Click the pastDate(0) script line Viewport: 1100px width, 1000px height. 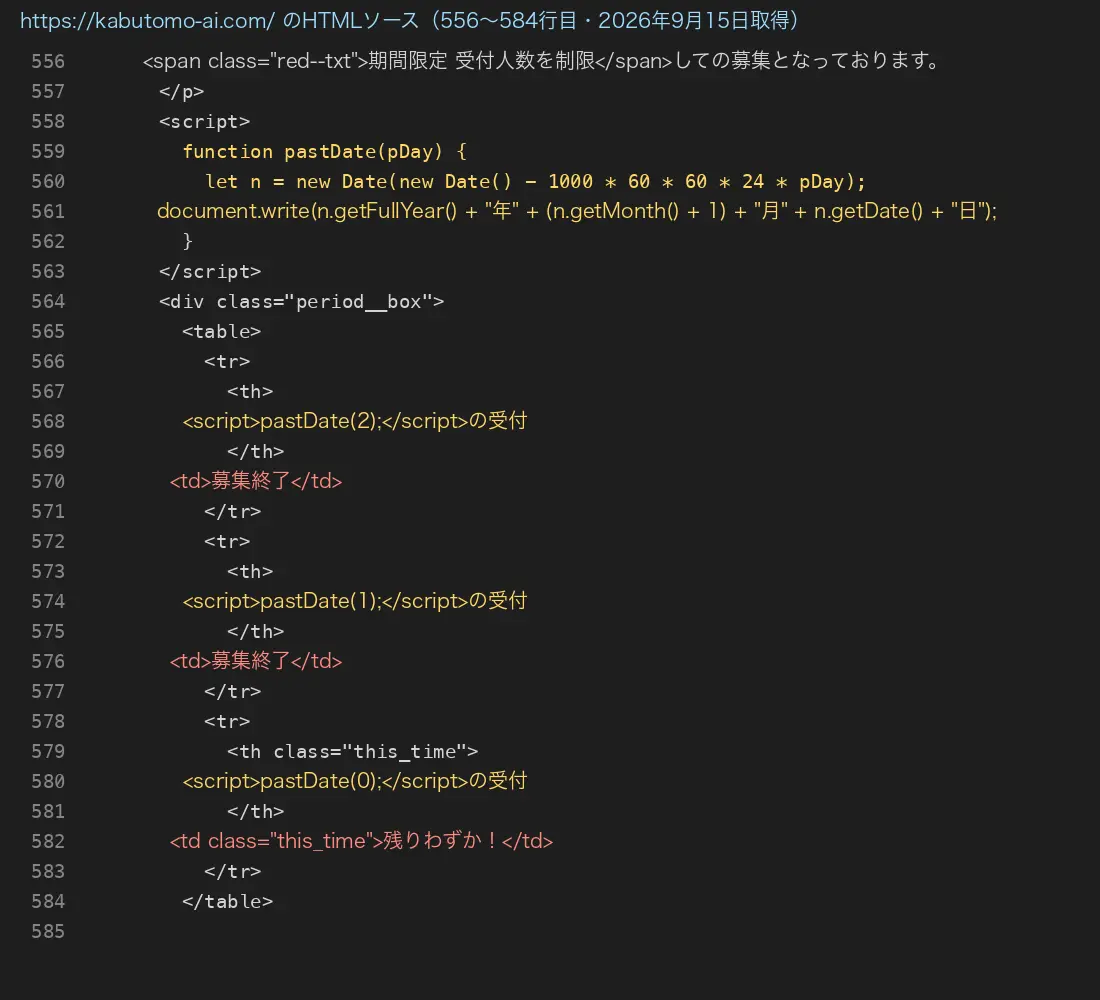pyautogui.click(x=355, y=781)
